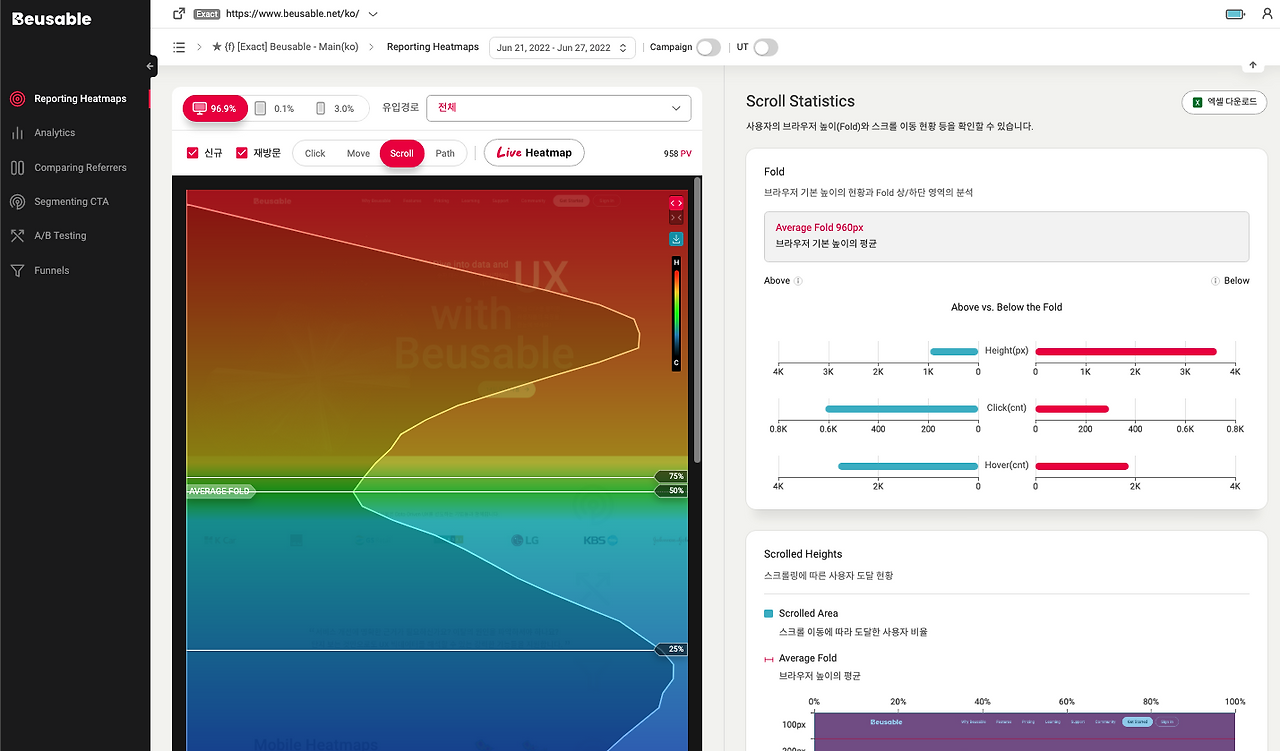Expand the URL dropdown chevron
The height and width of the screenshot is (751, 1280).
pos(373,14)
